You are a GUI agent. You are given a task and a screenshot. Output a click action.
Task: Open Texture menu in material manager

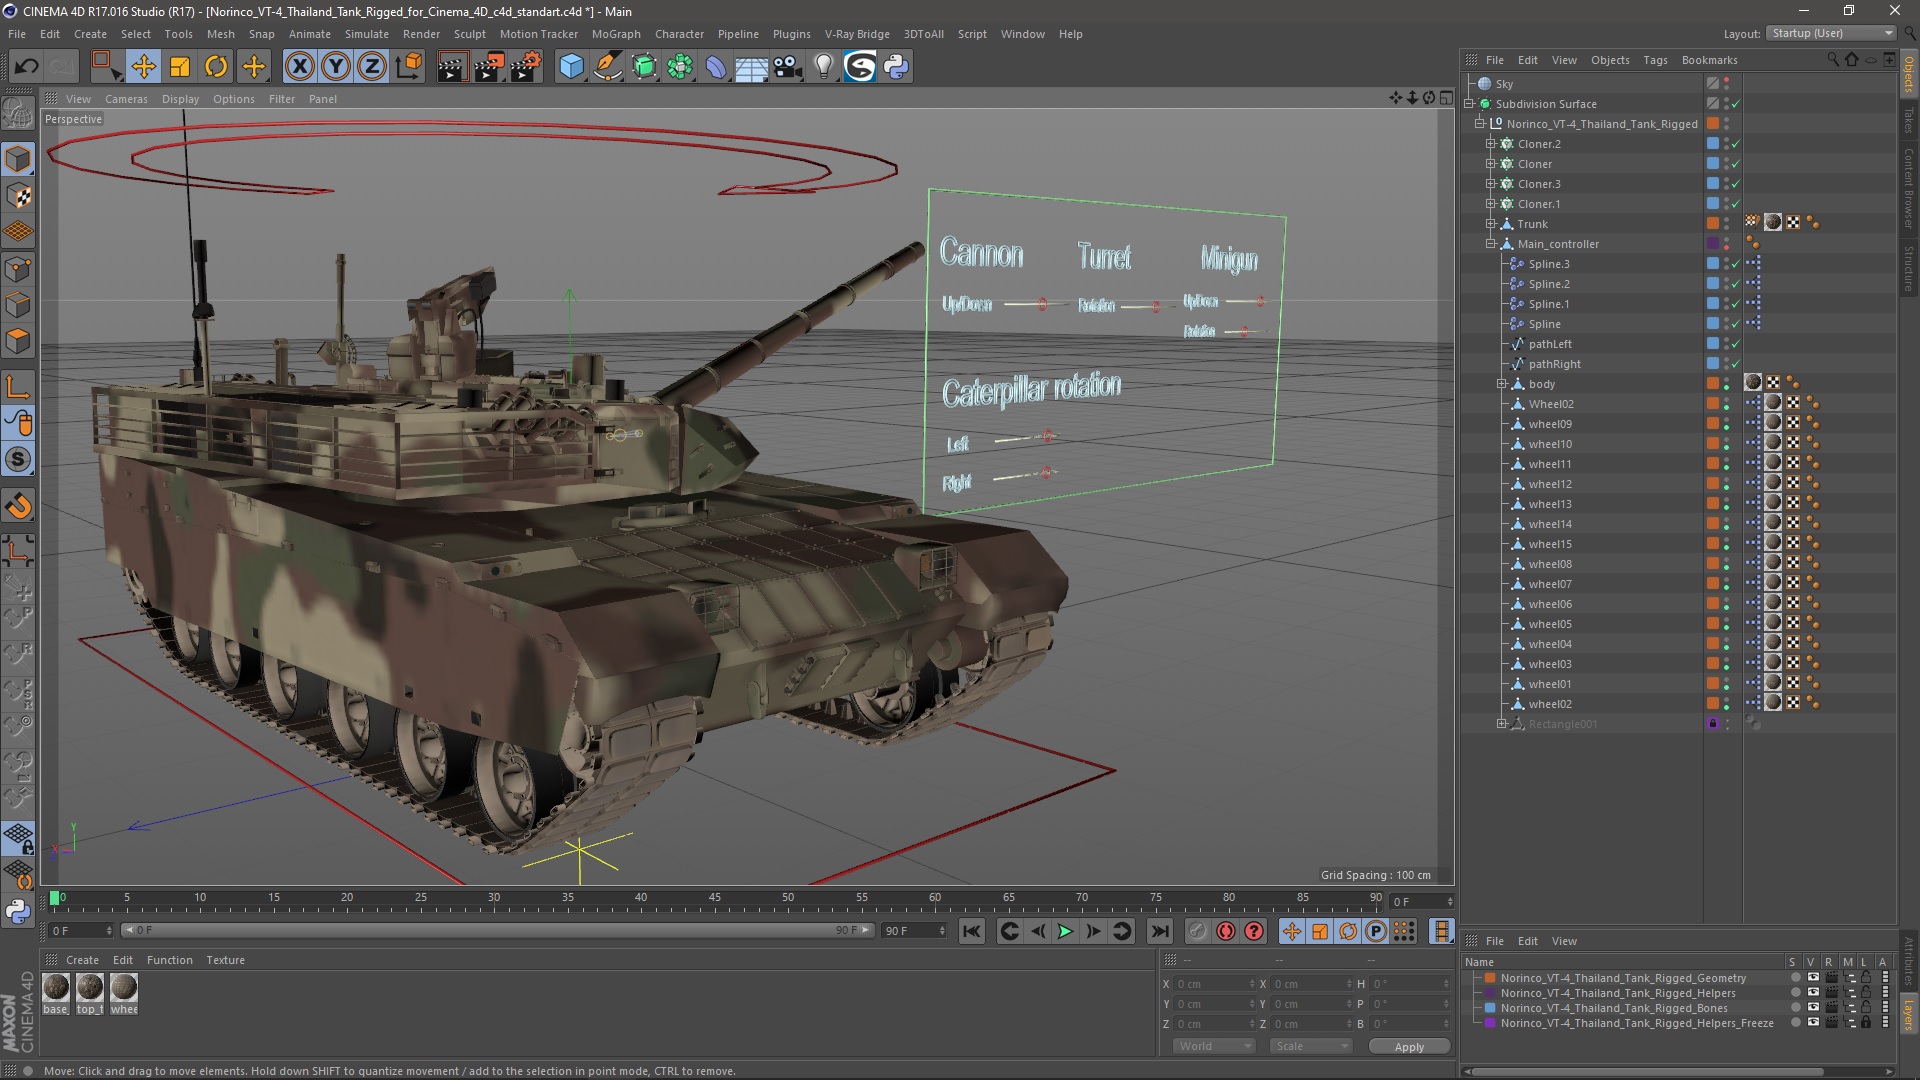[225, 960]
